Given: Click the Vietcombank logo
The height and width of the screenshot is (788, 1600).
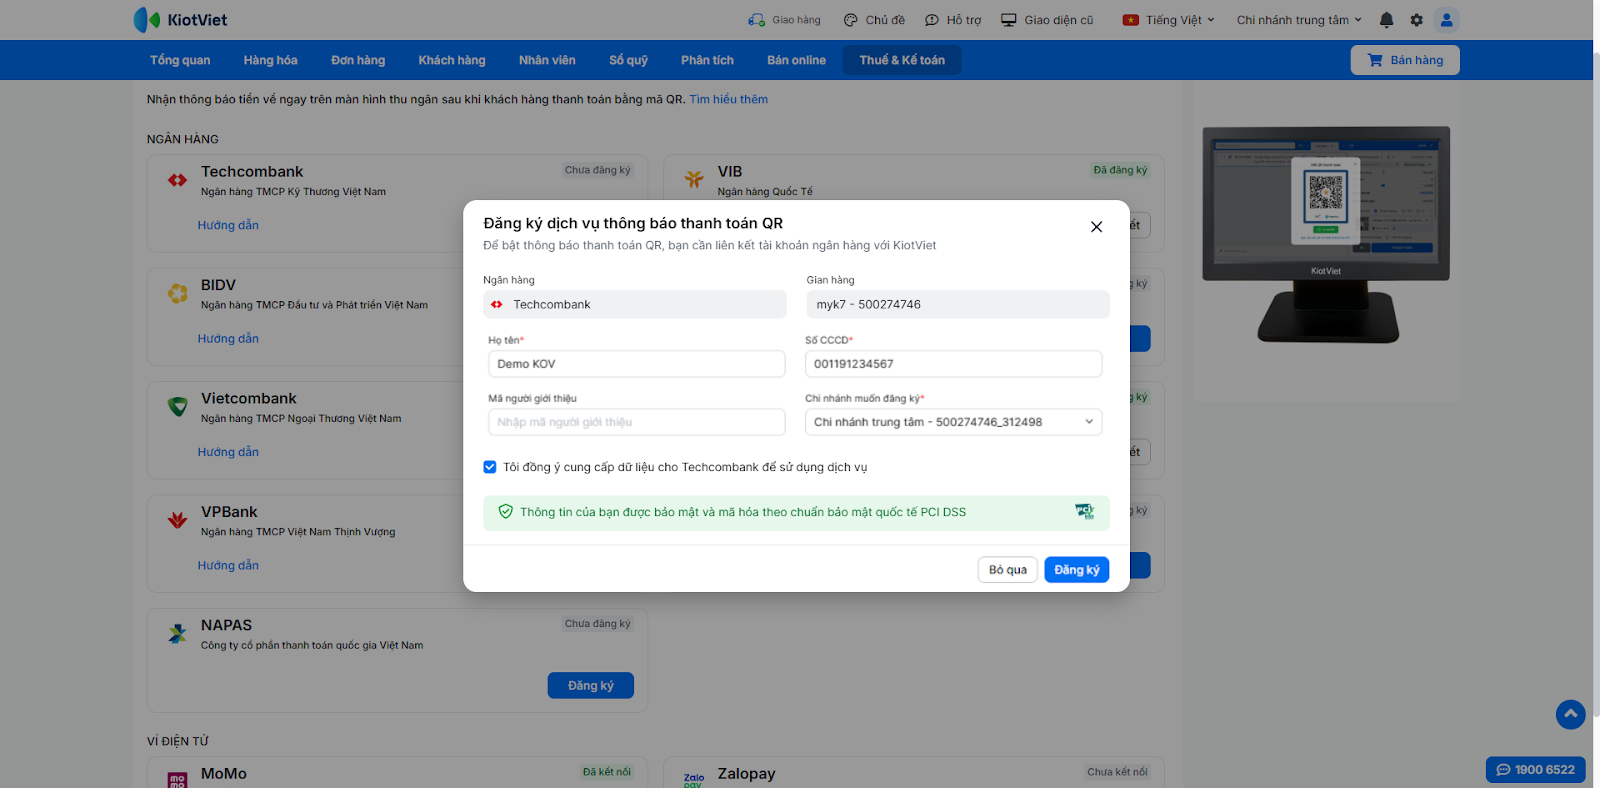Looking at the screenshot, I should pyautogui.click(x=178, y=407).
